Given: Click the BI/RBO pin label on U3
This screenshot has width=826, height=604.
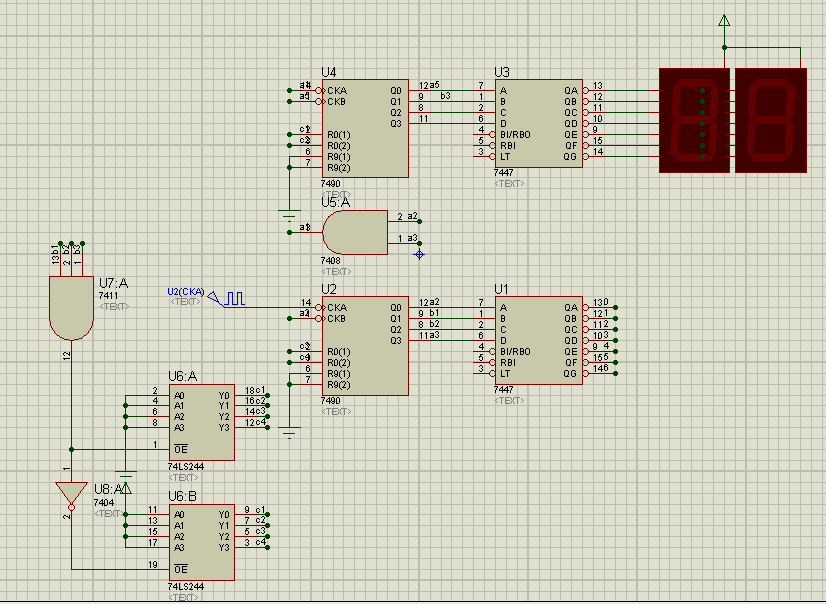Looking at the screenshot, I should point(515,135).
